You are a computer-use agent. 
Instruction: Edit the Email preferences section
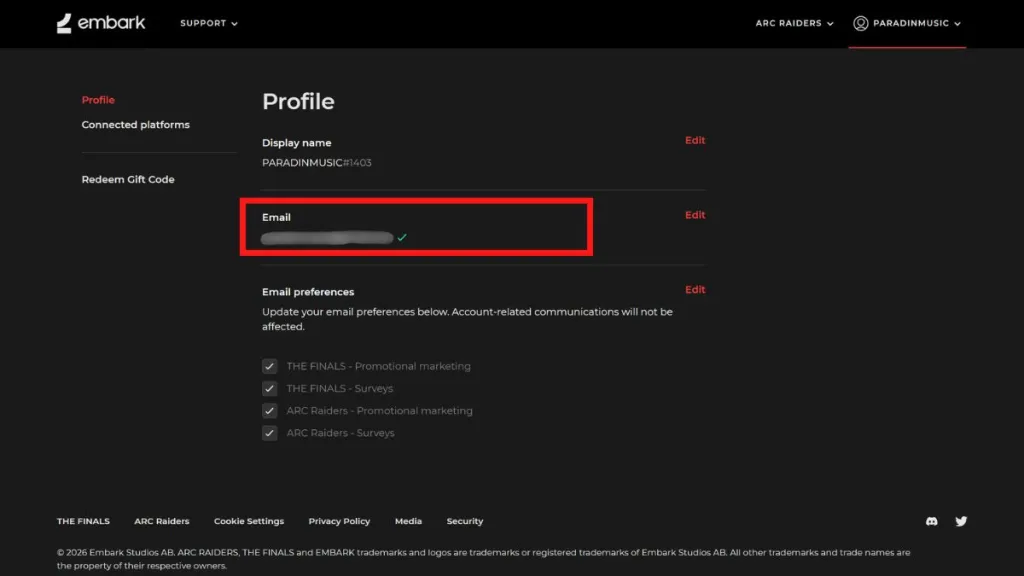coord(695,289)
